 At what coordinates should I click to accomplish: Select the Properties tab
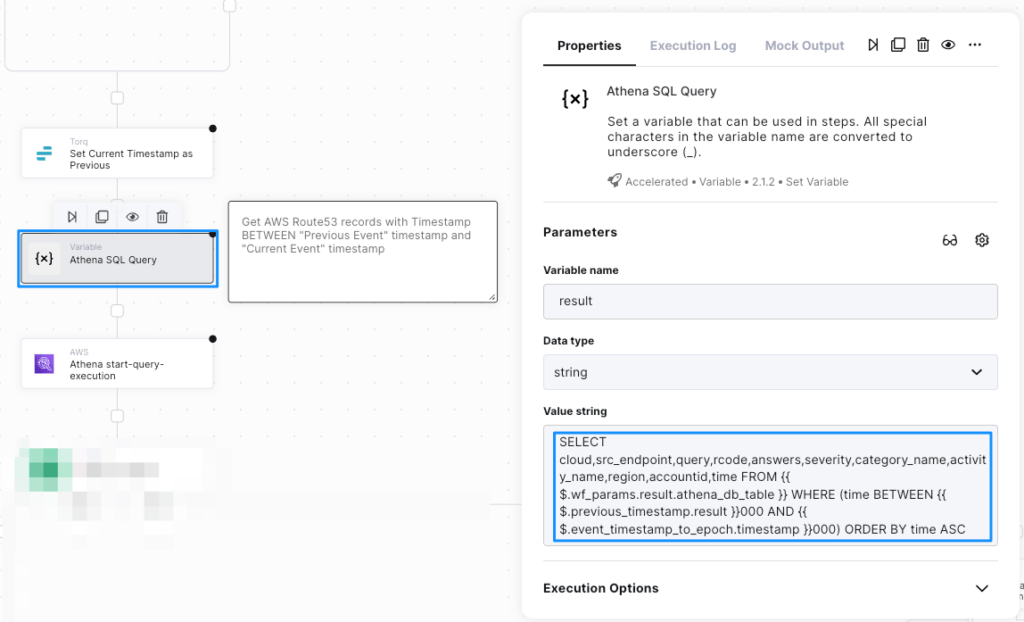point(589,46)
